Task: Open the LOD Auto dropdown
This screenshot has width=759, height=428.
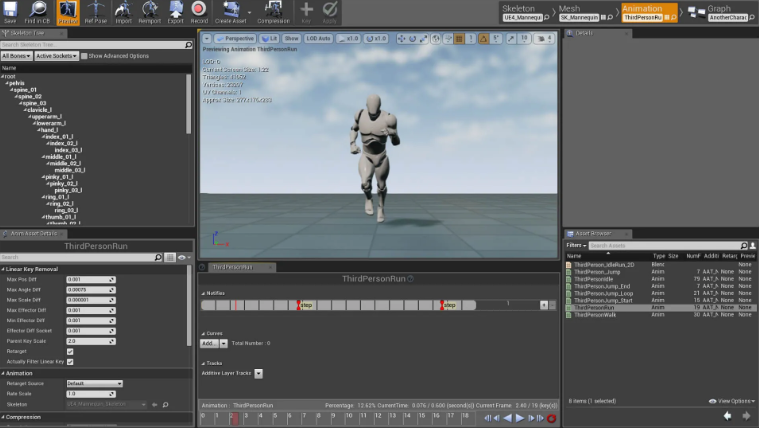Action: tap(318, 38)
